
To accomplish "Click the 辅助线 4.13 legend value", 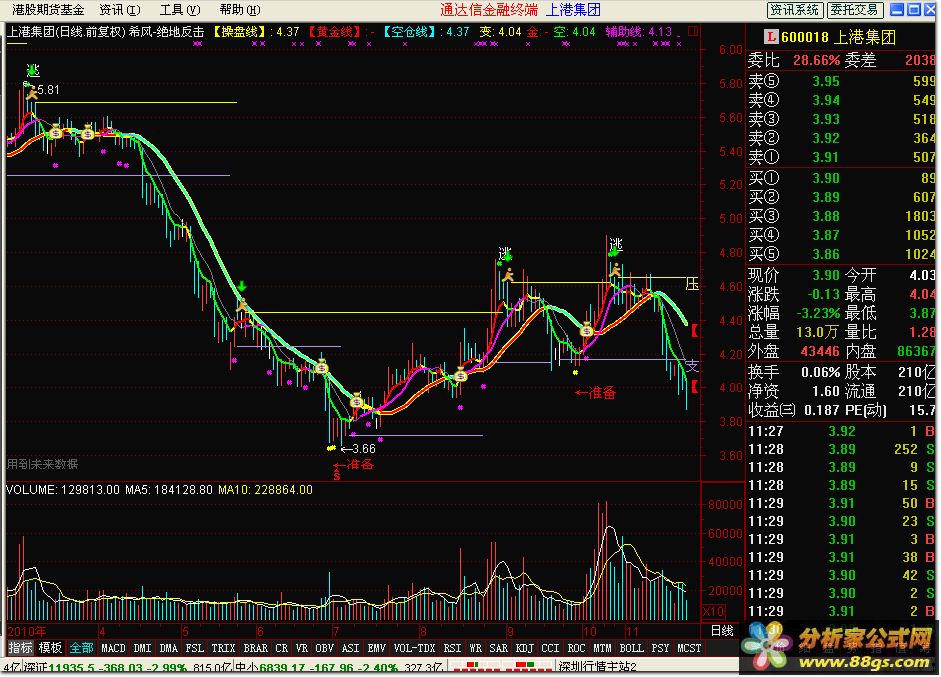I will (x=639, y=31).
